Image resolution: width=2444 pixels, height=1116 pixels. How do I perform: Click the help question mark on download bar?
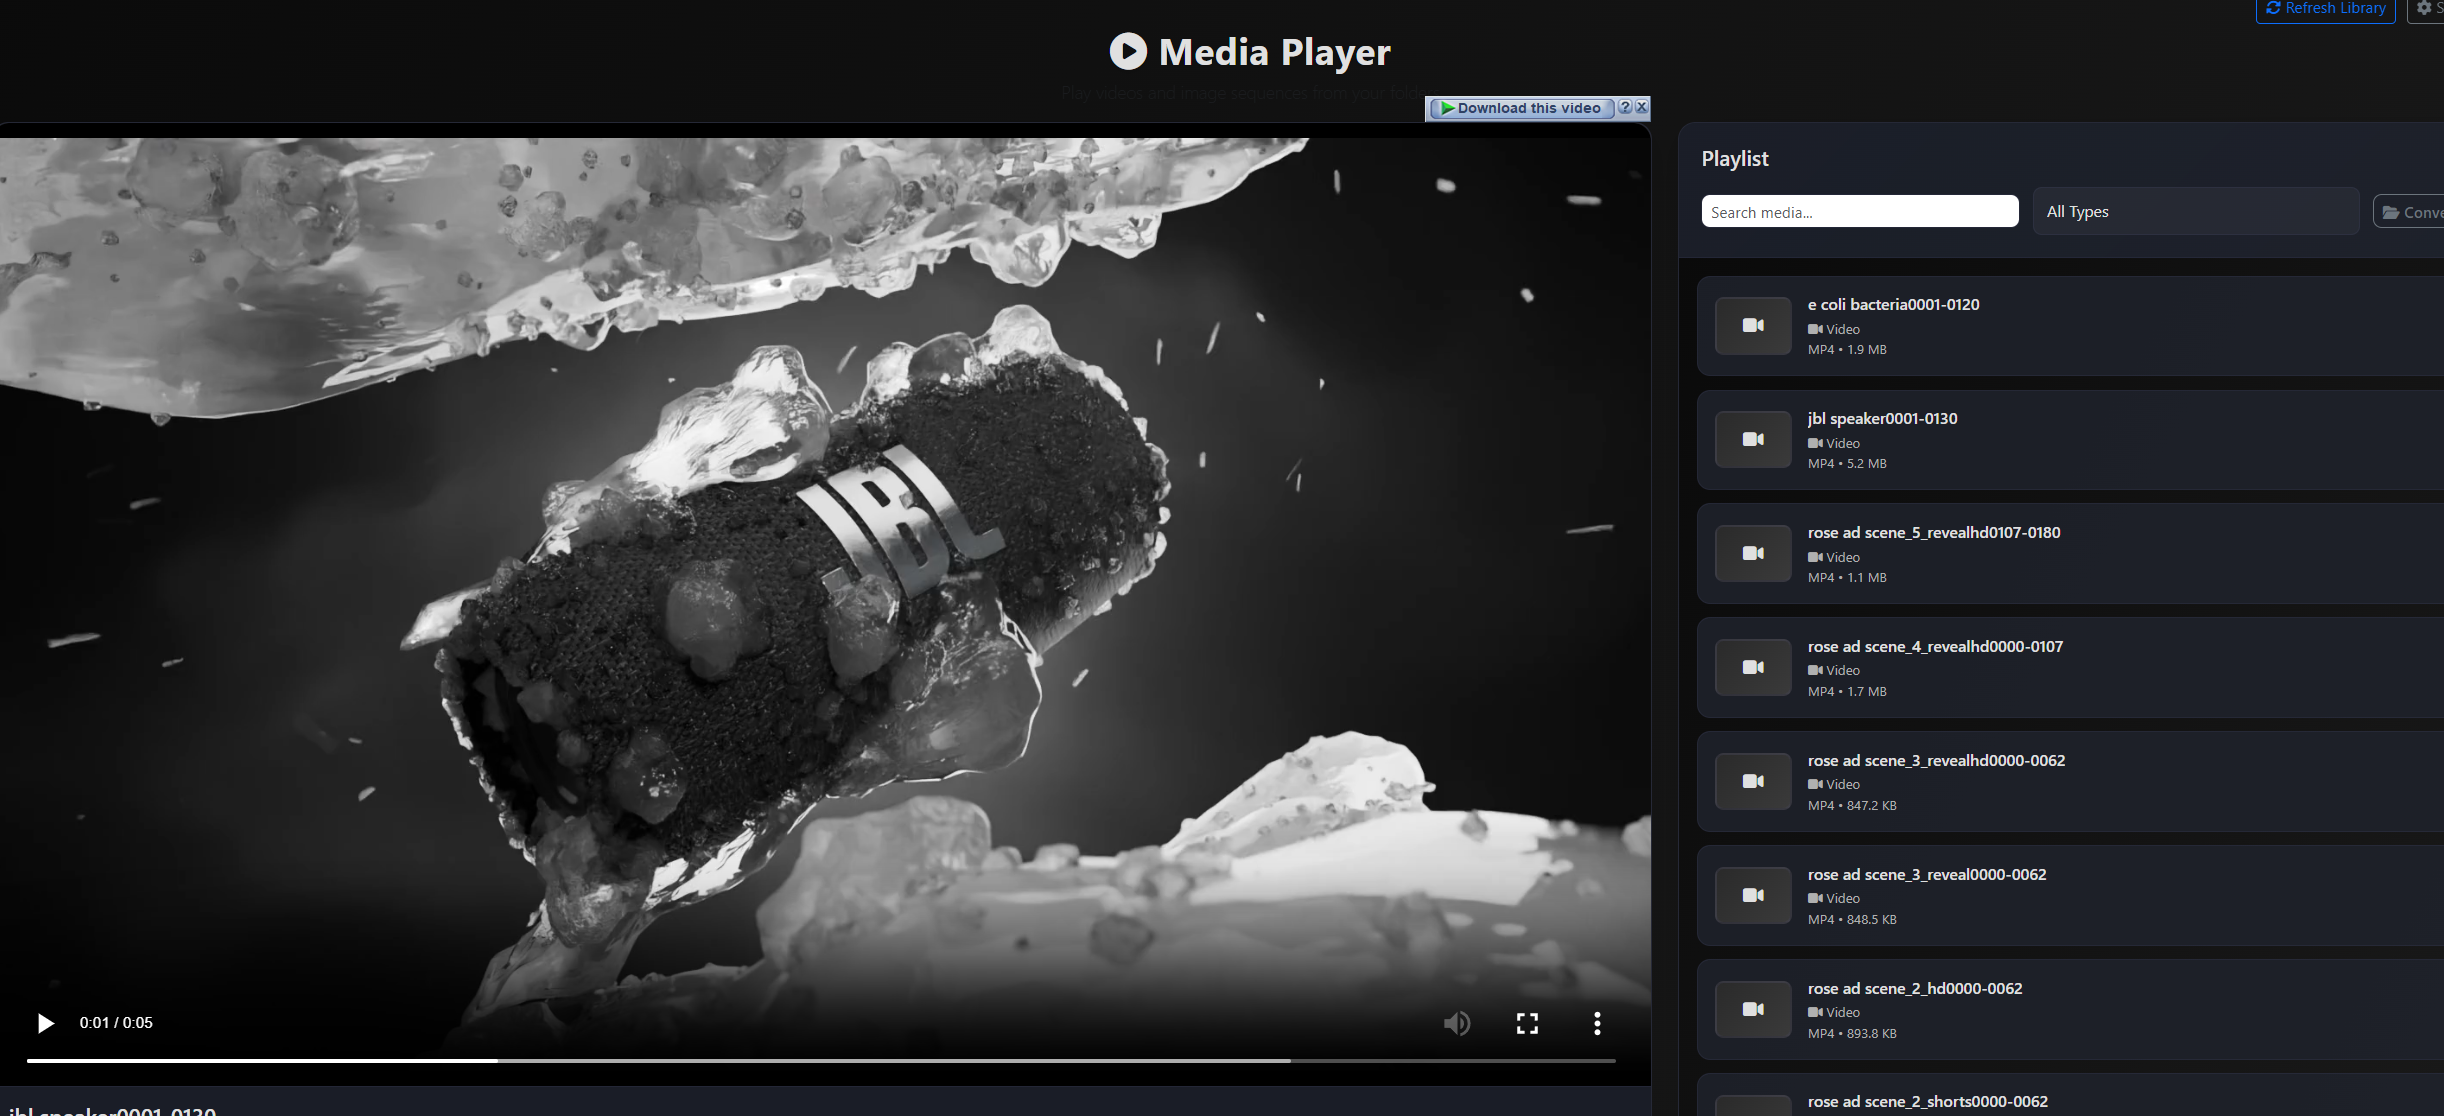click(x=1625, y=107)
